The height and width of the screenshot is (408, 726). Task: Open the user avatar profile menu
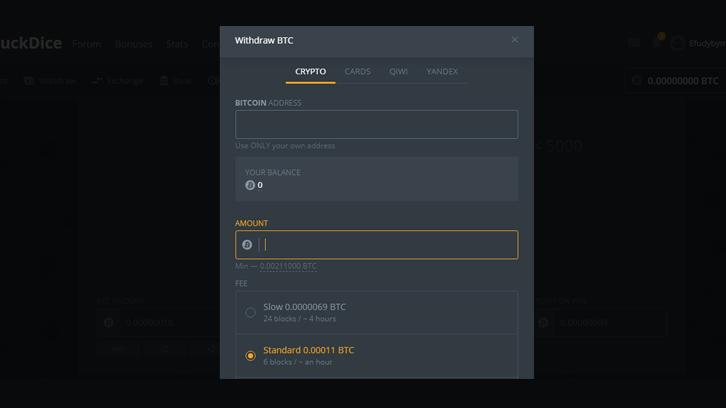coord(677,43)
